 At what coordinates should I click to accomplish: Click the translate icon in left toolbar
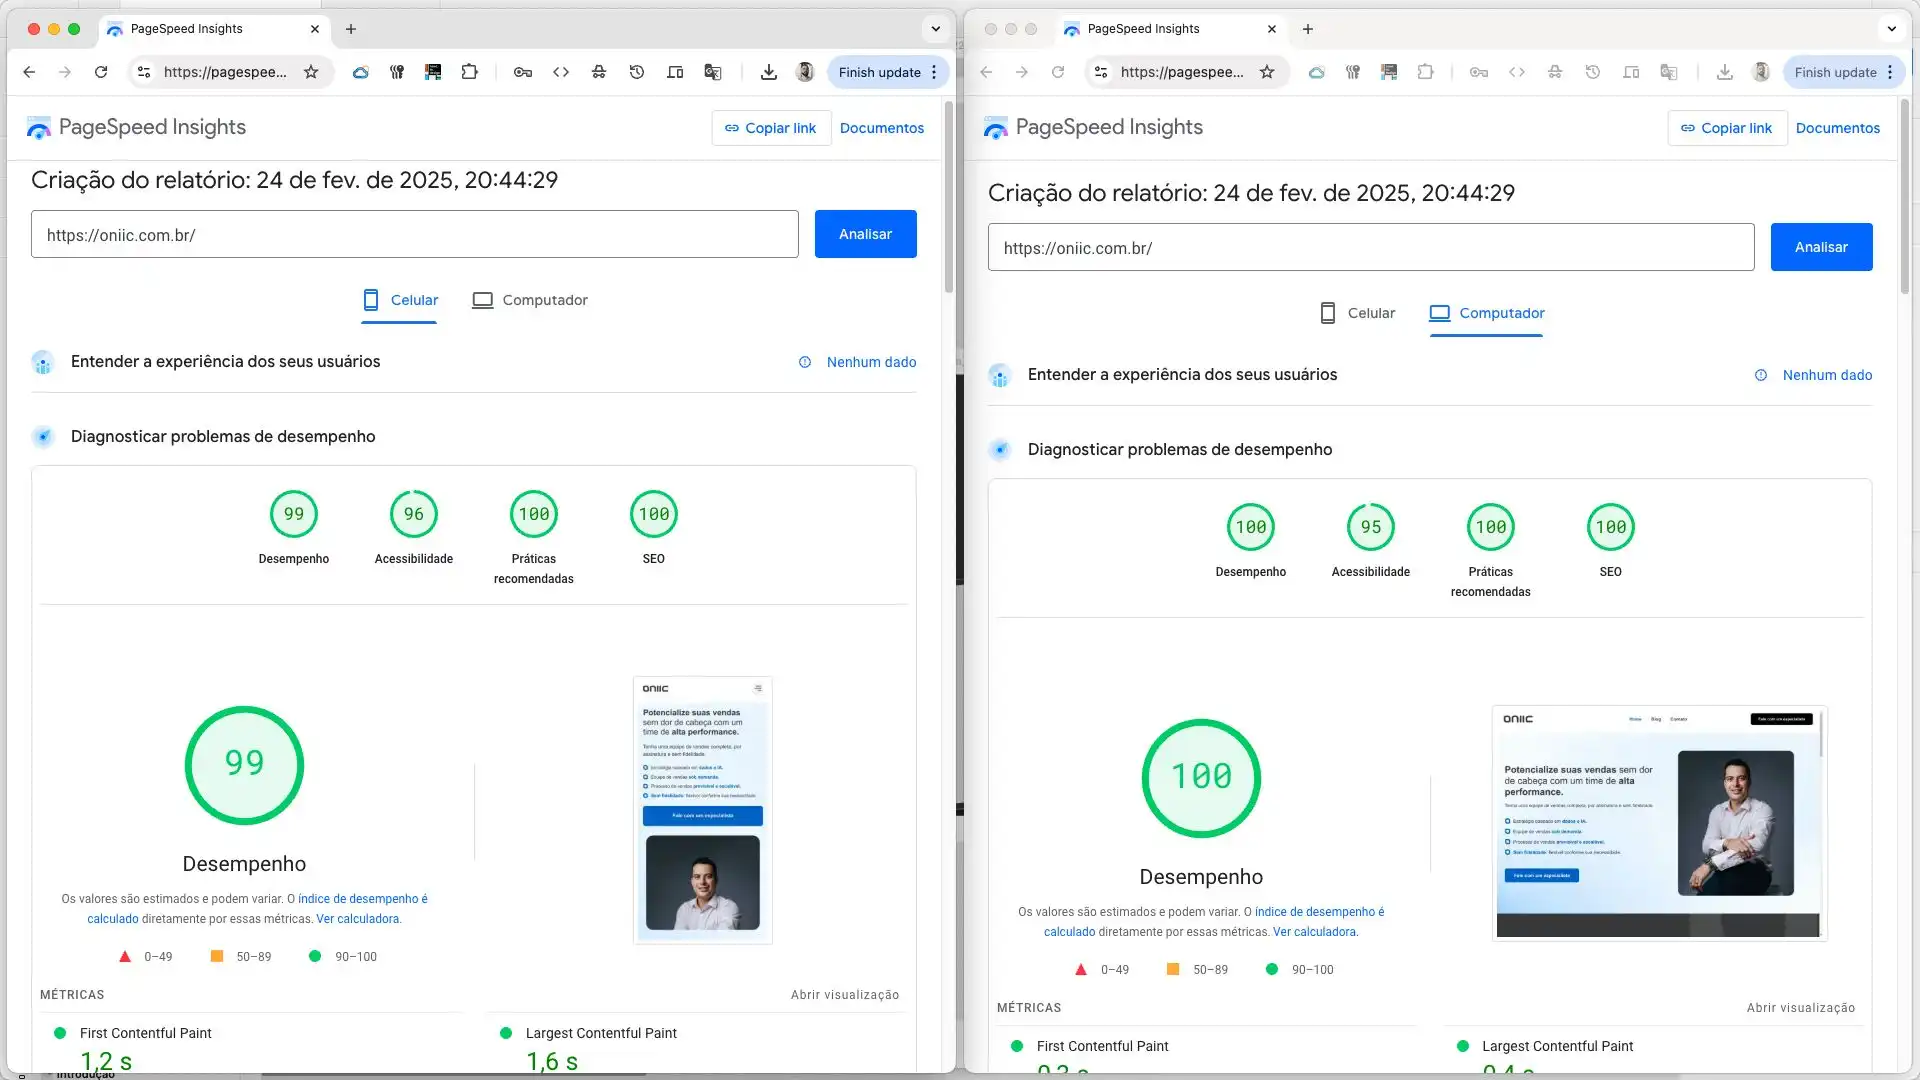(713, 72)
